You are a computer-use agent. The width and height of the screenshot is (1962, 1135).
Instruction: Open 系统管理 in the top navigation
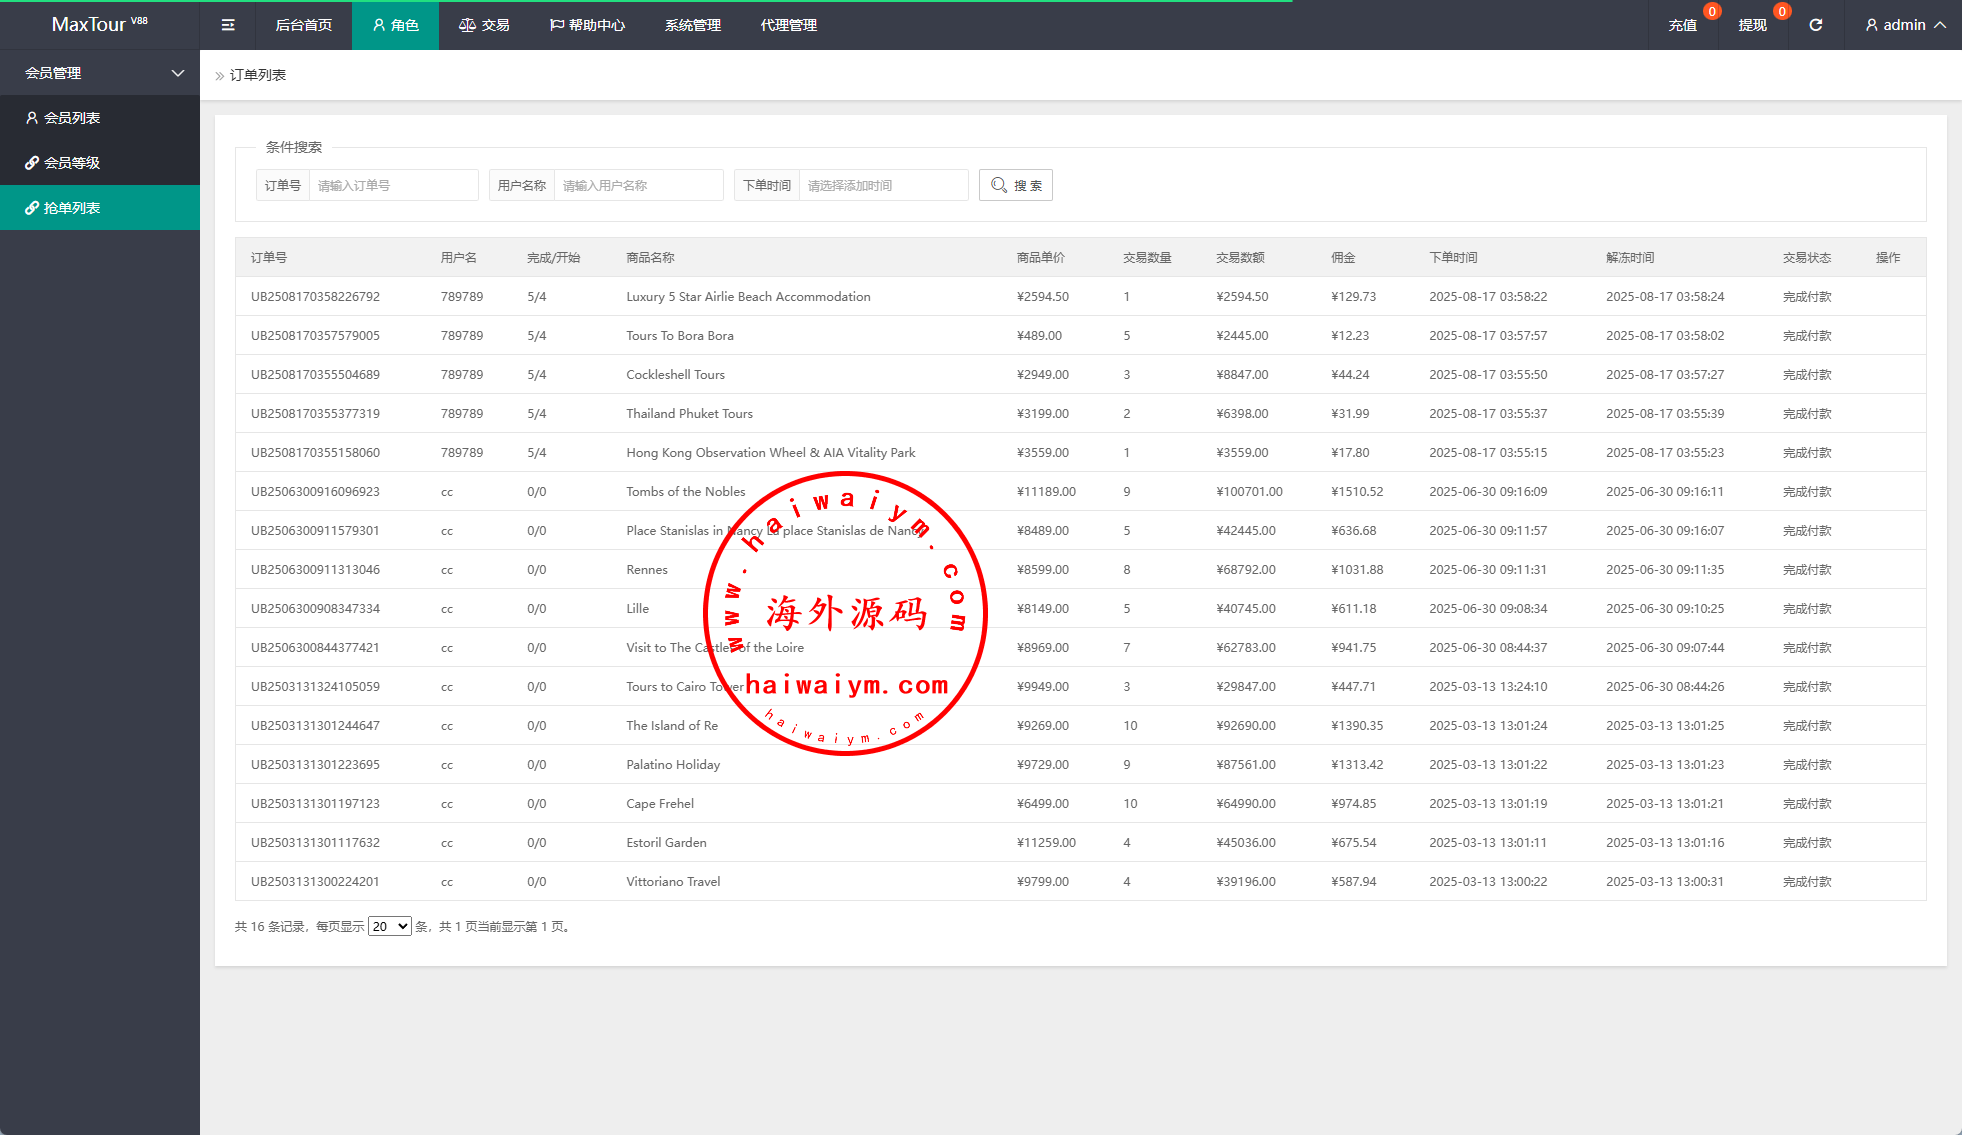click(x=693, y=25)
